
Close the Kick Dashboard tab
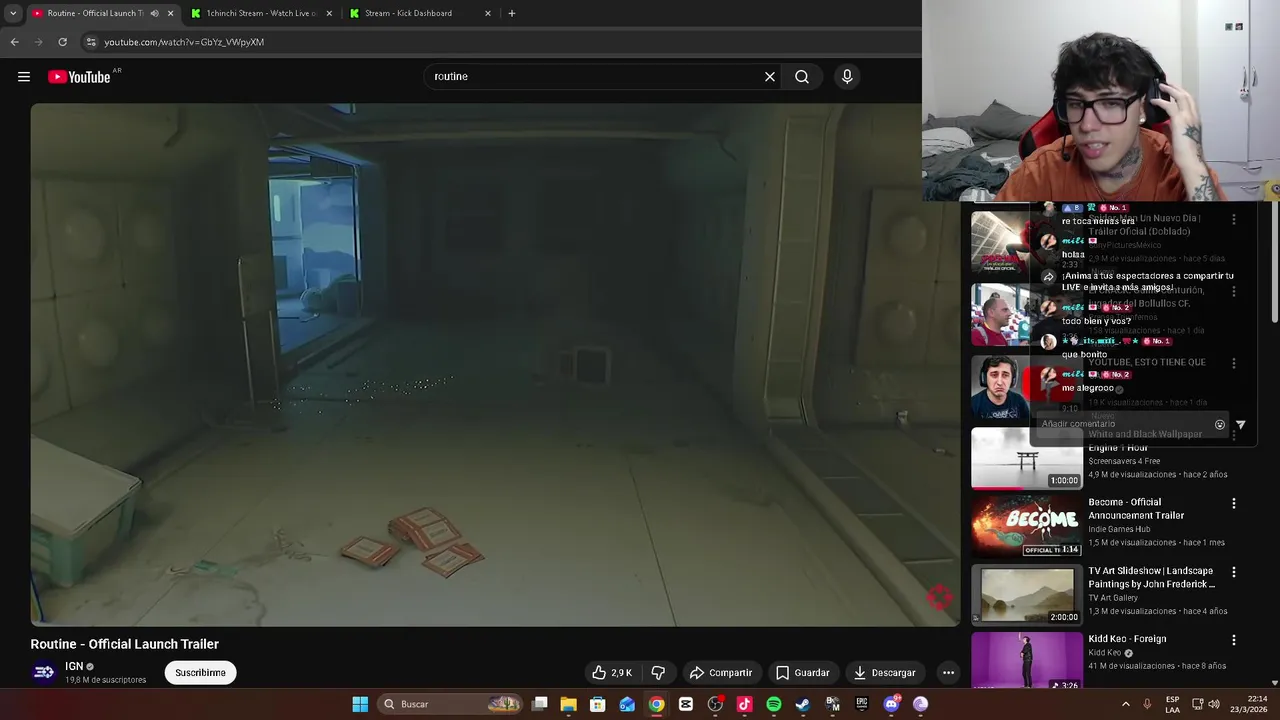point(488,13)
